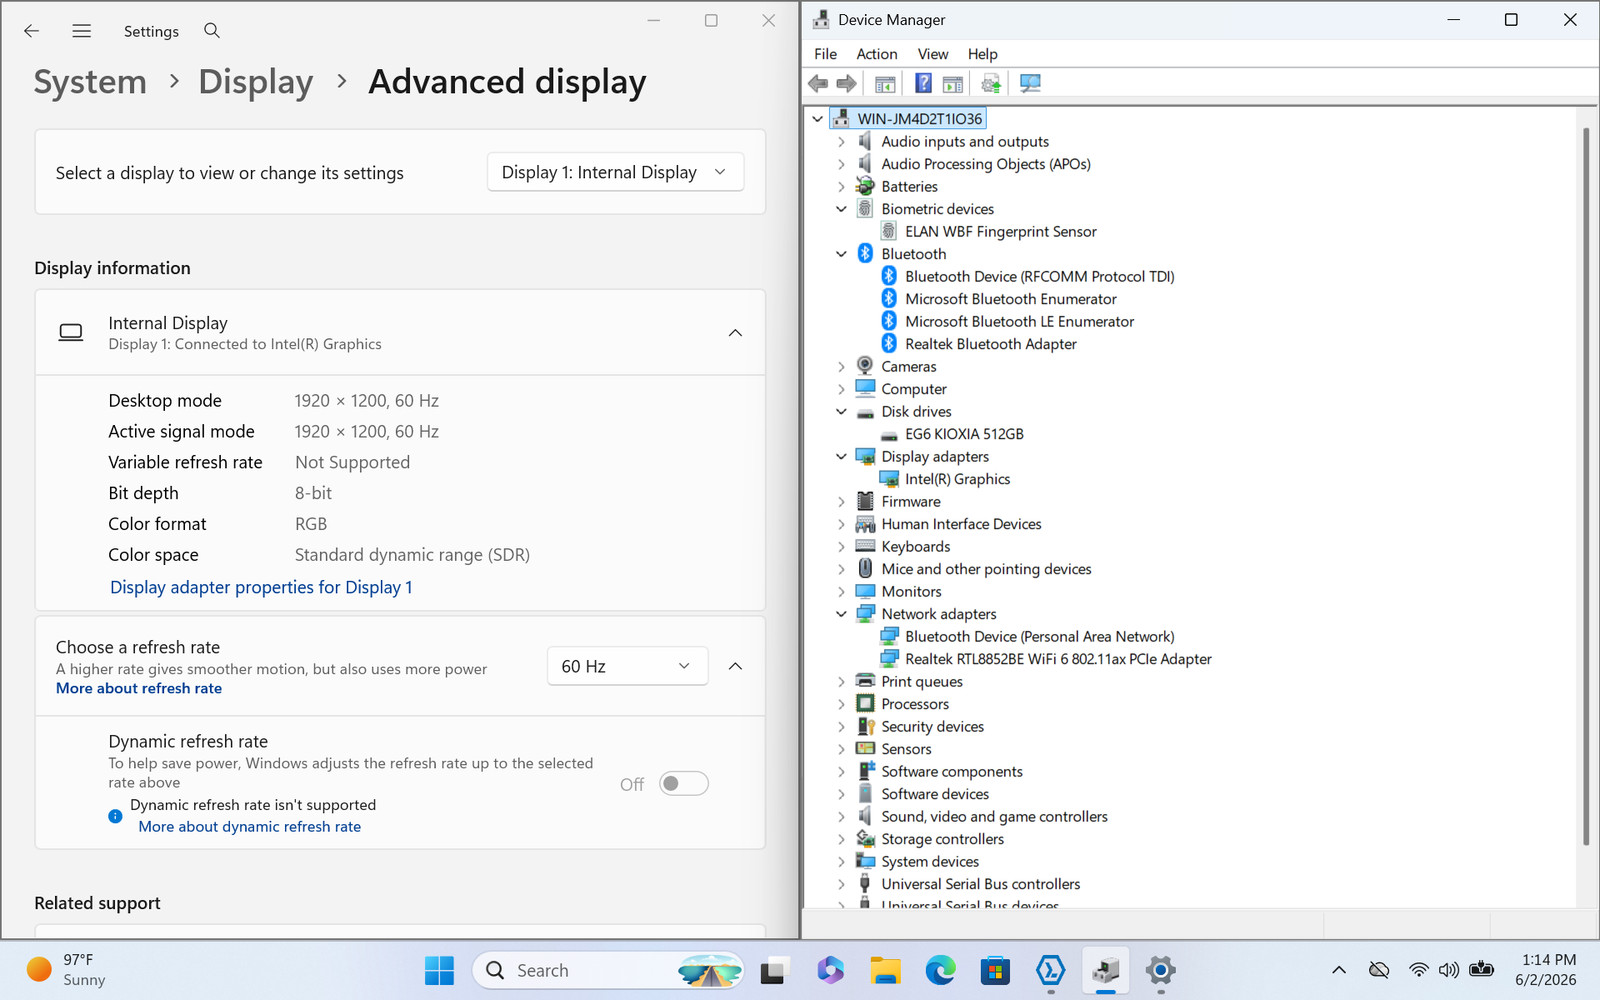Viewport: 1600px width, 1000px height.
Task: Open File Explorer from the taskbar
Action: [x=885, y=970]
